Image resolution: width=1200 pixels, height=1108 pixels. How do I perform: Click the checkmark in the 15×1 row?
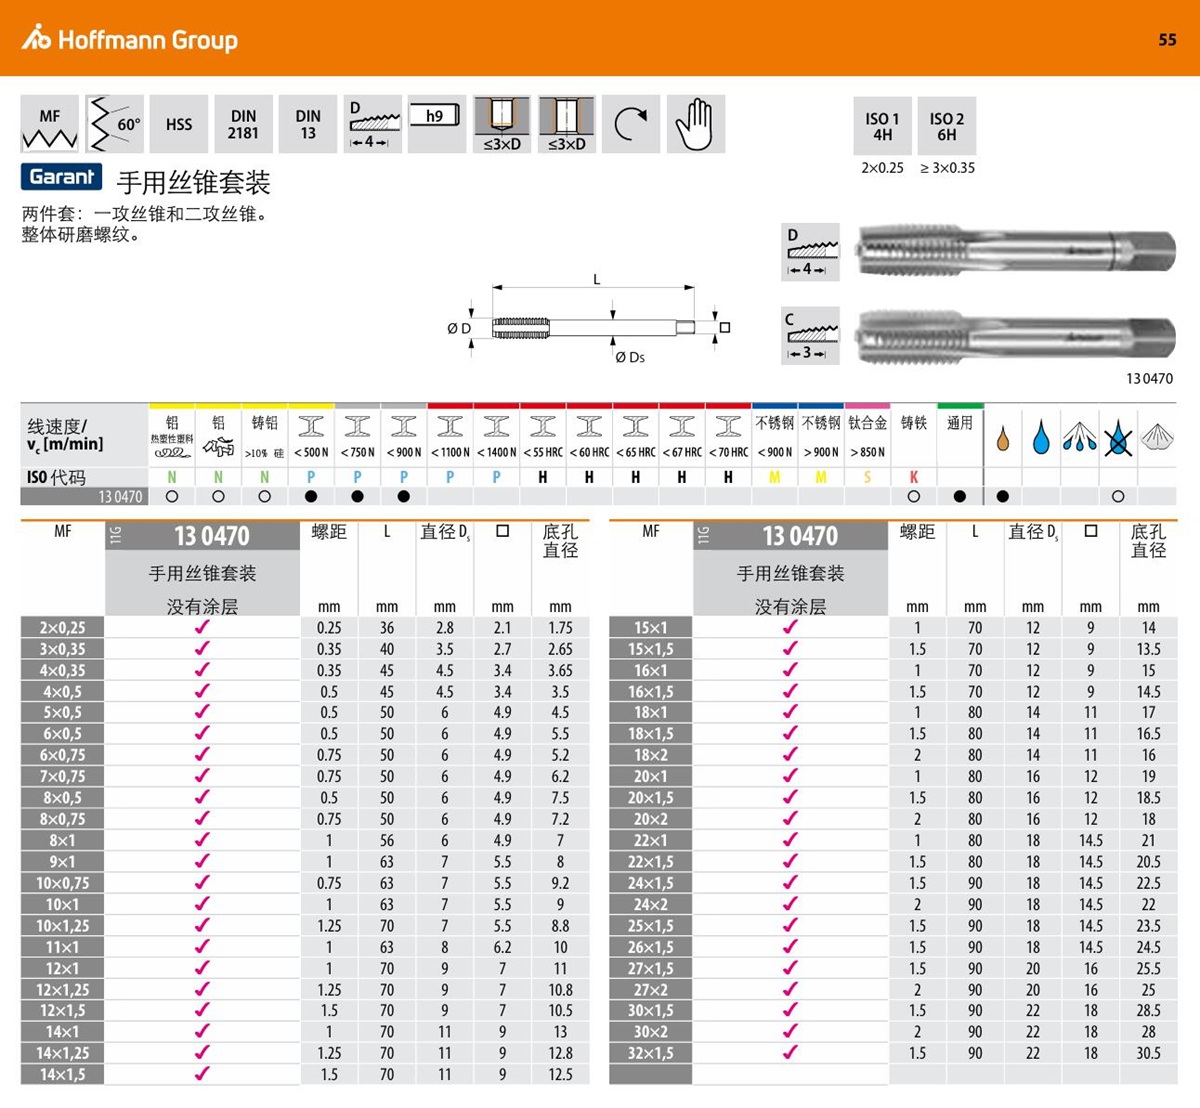click(x=790, y=627)
